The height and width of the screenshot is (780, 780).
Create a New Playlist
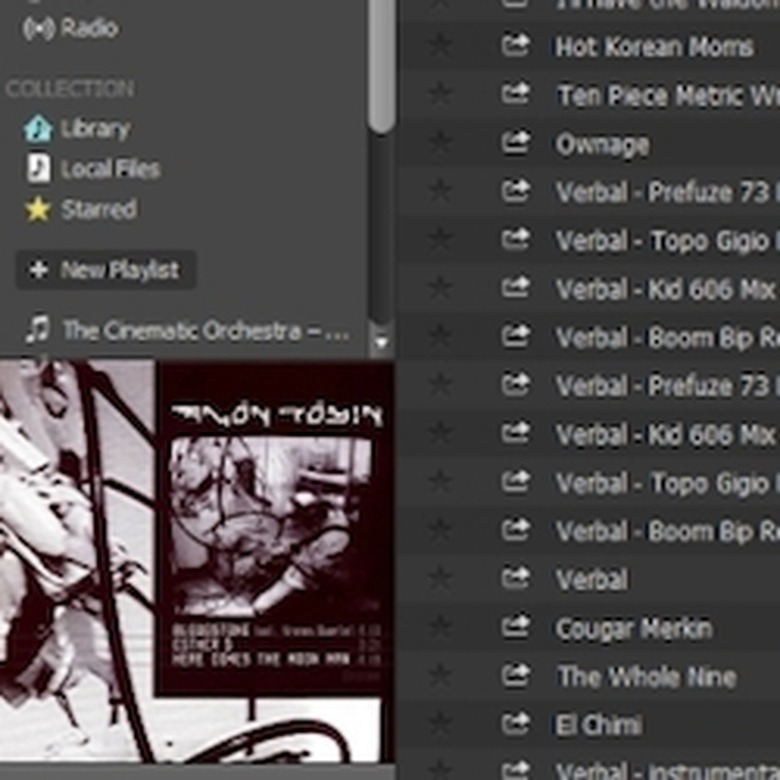106,270
